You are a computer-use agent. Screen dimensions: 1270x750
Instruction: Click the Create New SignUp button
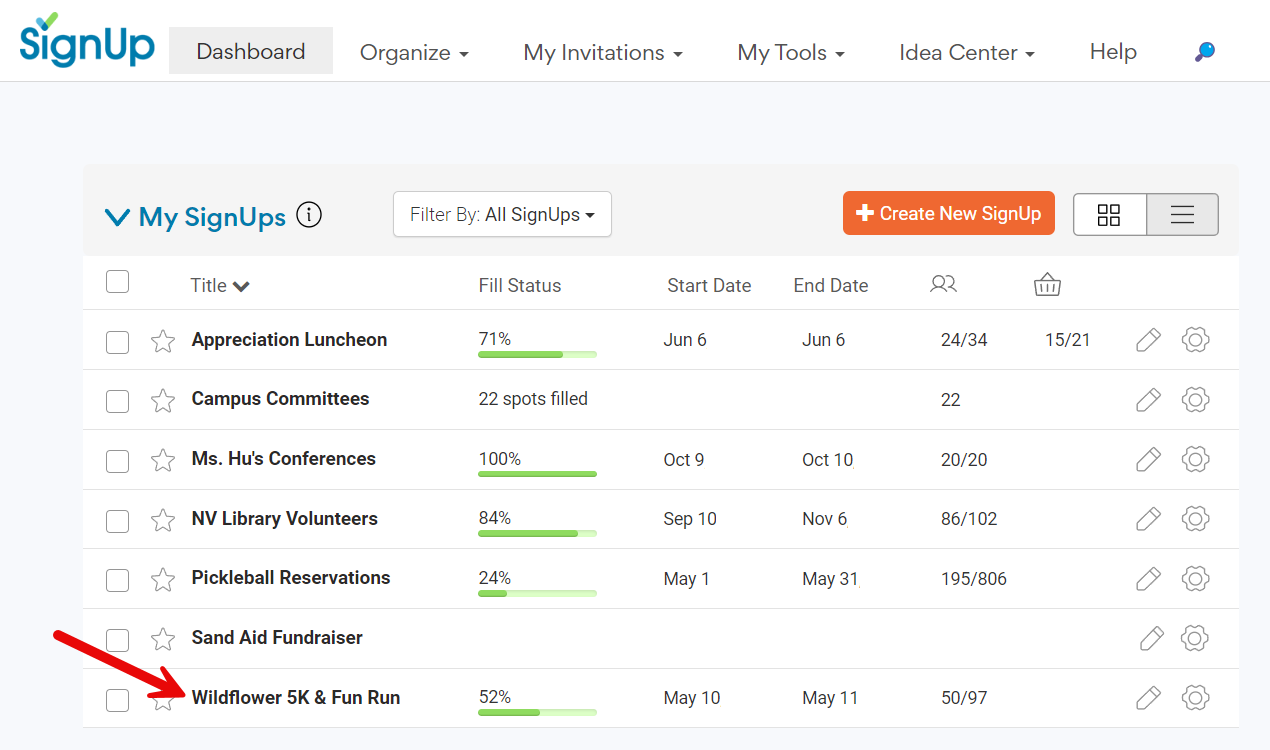click(948, 214)
